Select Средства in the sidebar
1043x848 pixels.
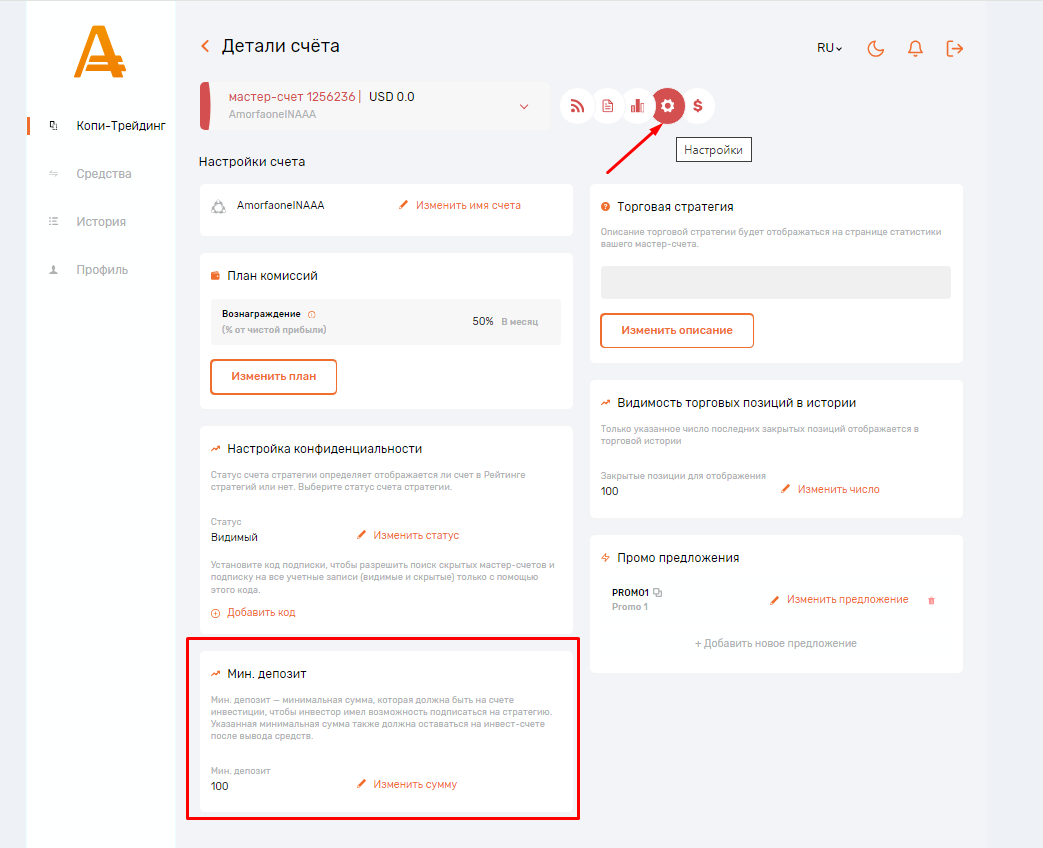104,174
